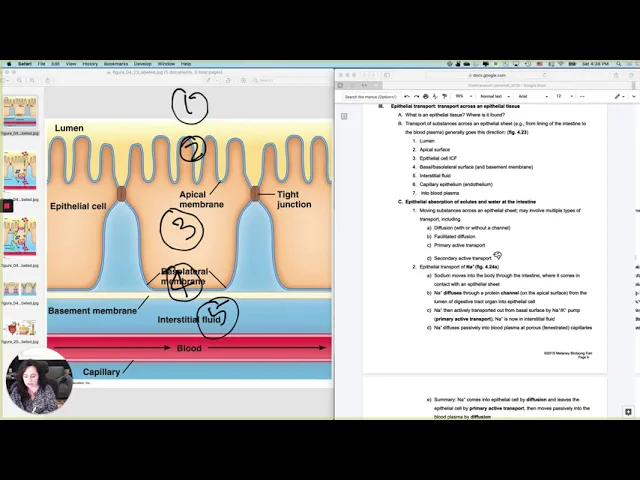Screen dimensions: 640x480
Task: Click the menu bar clock
Action: [x=595, y=64]
